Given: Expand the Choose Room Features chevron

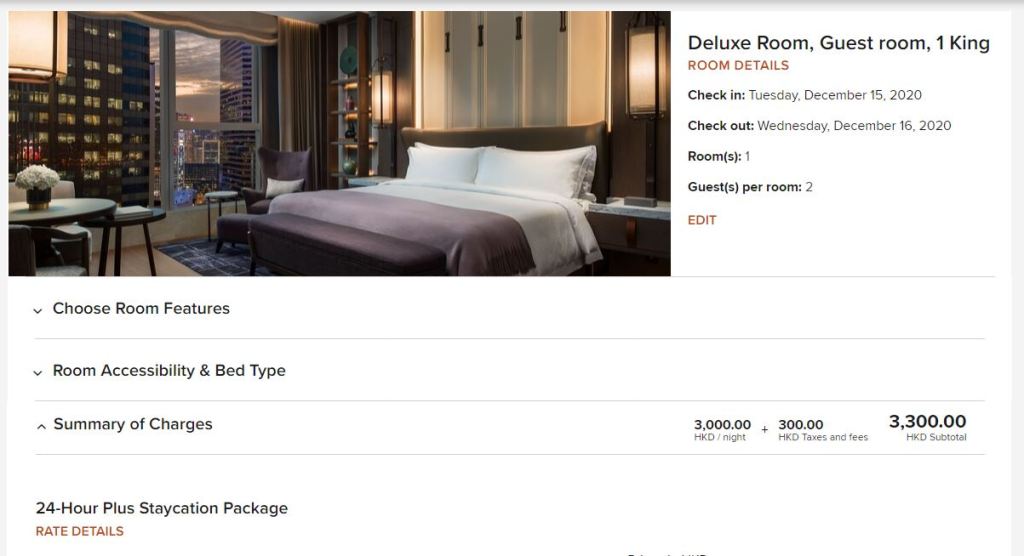Looking at the screenshot, I should (38, 311).
